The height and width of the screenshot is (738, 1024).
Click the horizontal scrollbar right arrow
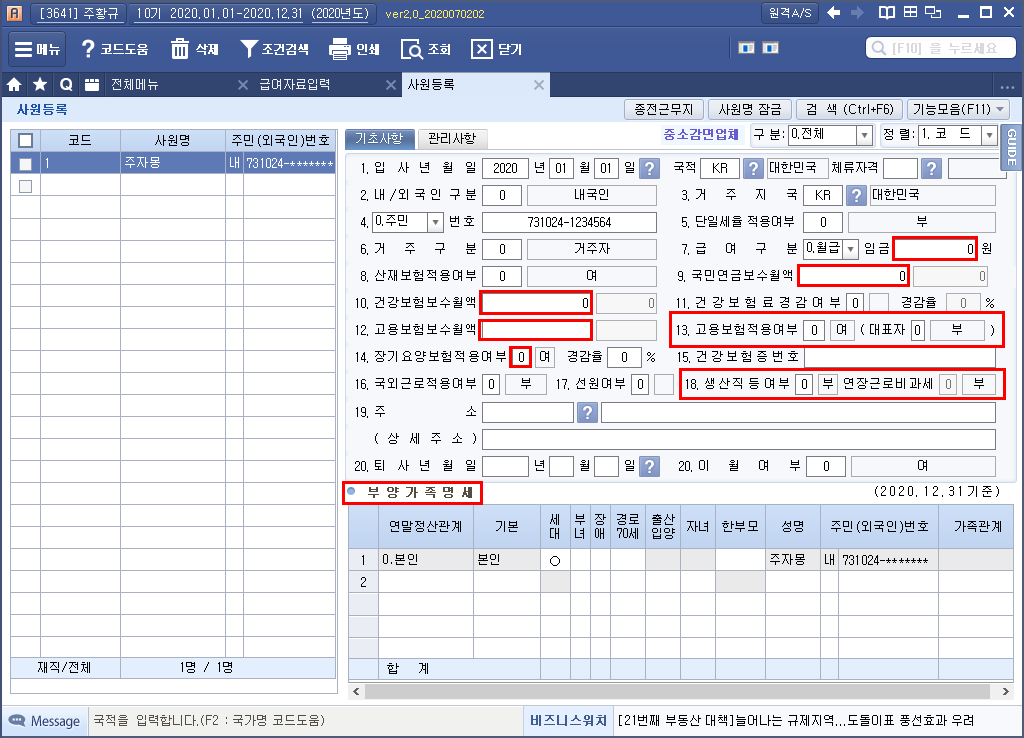click(1004, 691)
